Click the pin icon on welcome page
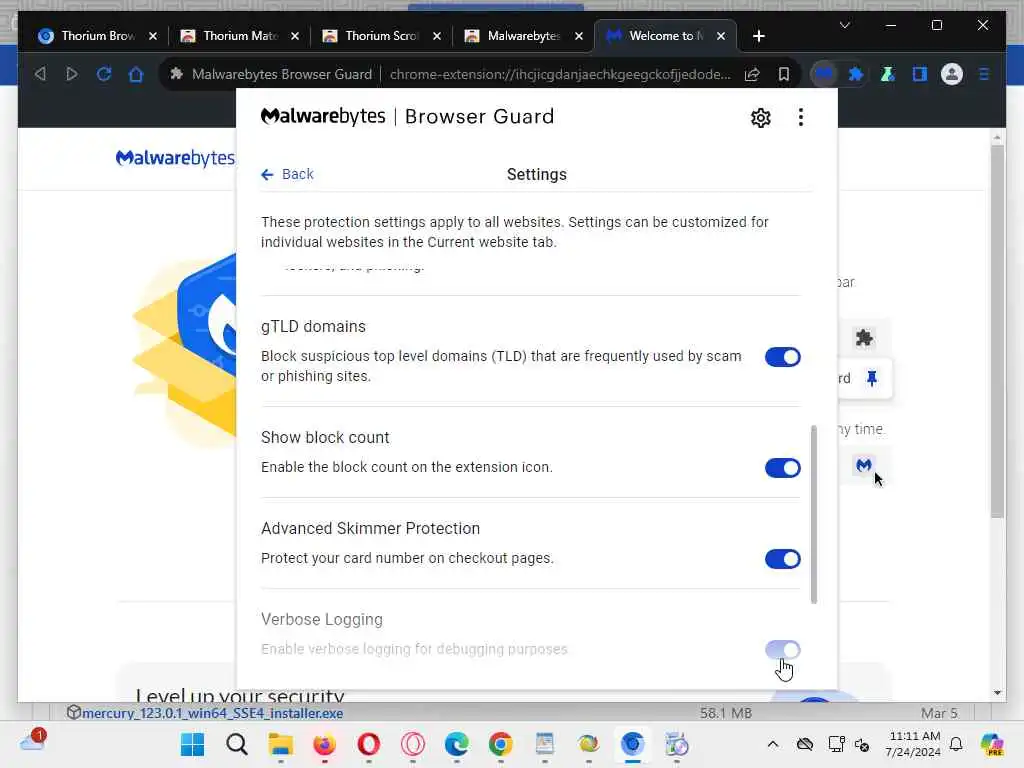The height and width of the screenshot is (768, 1024). 872,378
